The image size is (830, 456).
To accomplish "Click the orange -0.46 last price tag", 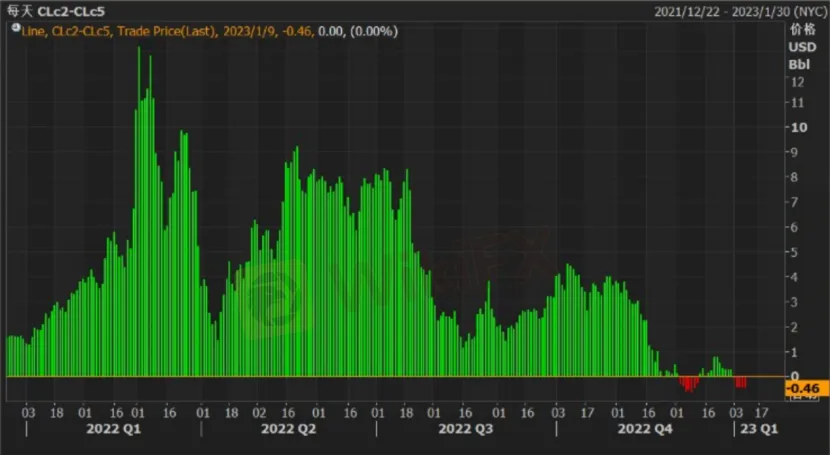I will click(803, 388).
